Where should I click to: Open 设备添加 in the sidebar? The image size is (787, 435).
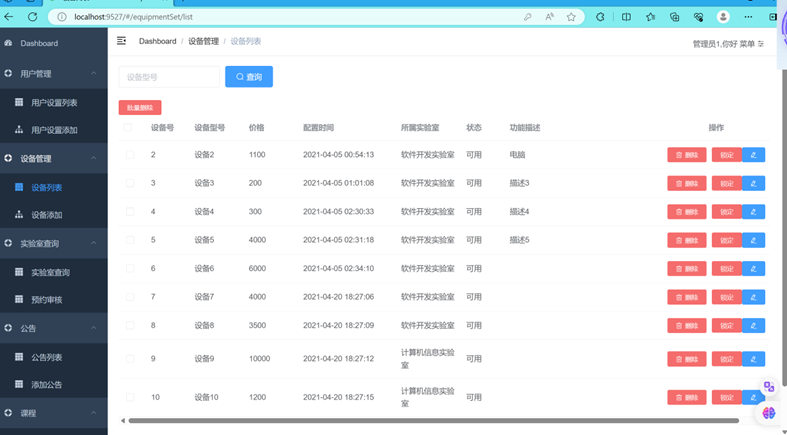(46, 215)
